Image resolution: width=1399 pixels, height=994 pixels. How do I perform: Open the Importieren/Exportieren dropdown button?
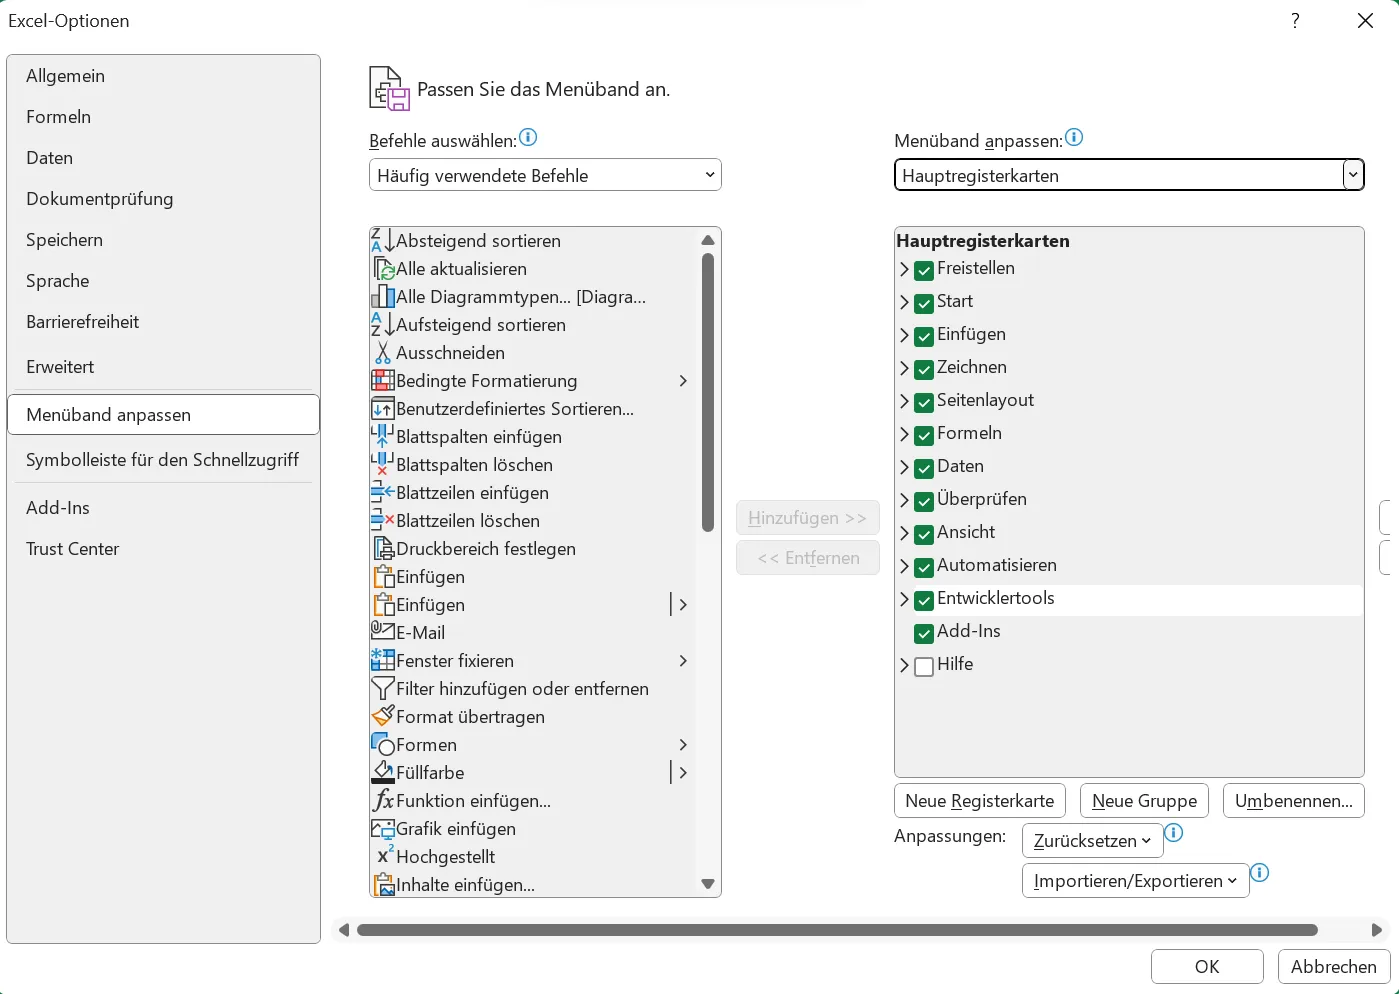(x=1135, y=881)
